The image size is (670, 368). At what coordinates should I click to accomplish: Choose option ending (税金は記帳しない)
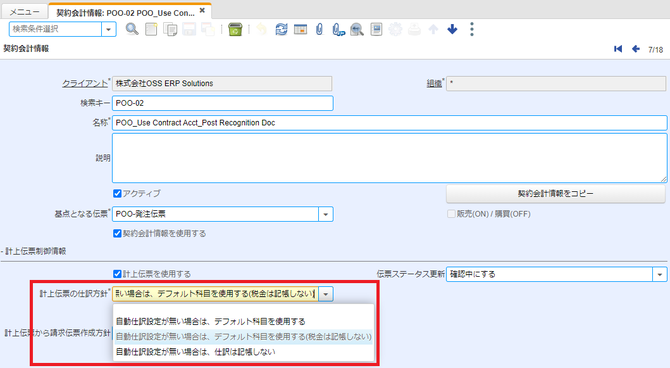click(244, 337)
